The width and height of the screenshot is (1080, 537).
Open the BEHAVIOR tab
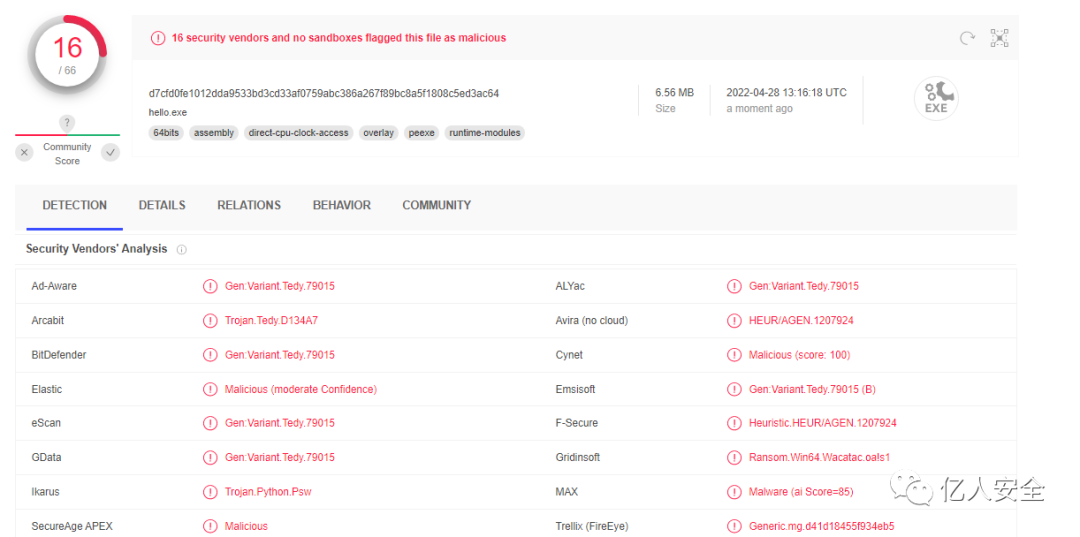342,205
